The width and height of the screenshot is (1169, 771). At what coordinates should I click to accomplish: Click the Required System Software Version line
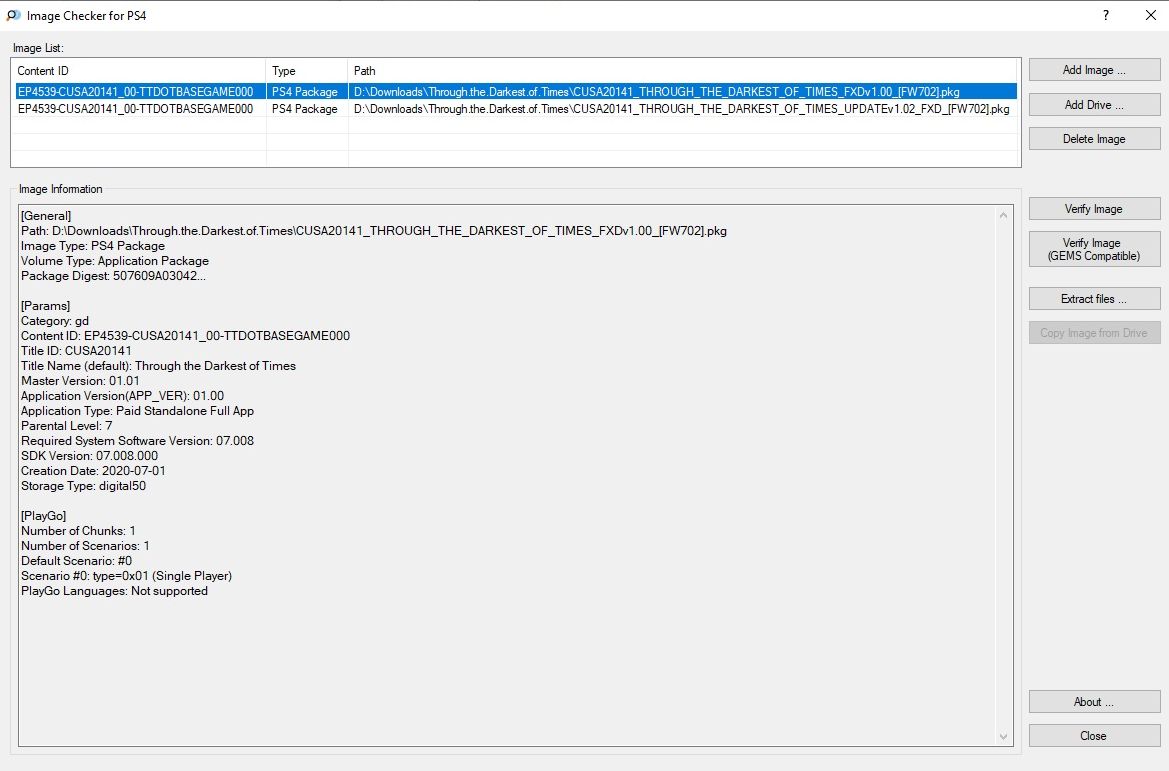137,441
